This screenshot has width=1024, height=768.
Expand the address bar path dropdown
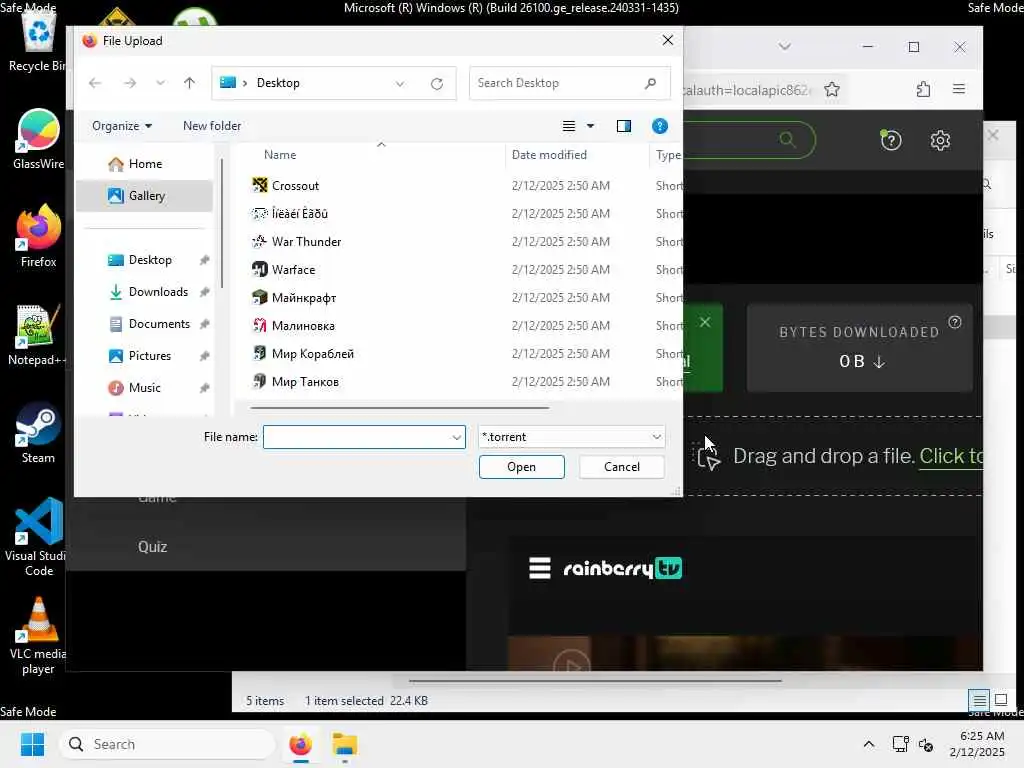click(400, 84)
